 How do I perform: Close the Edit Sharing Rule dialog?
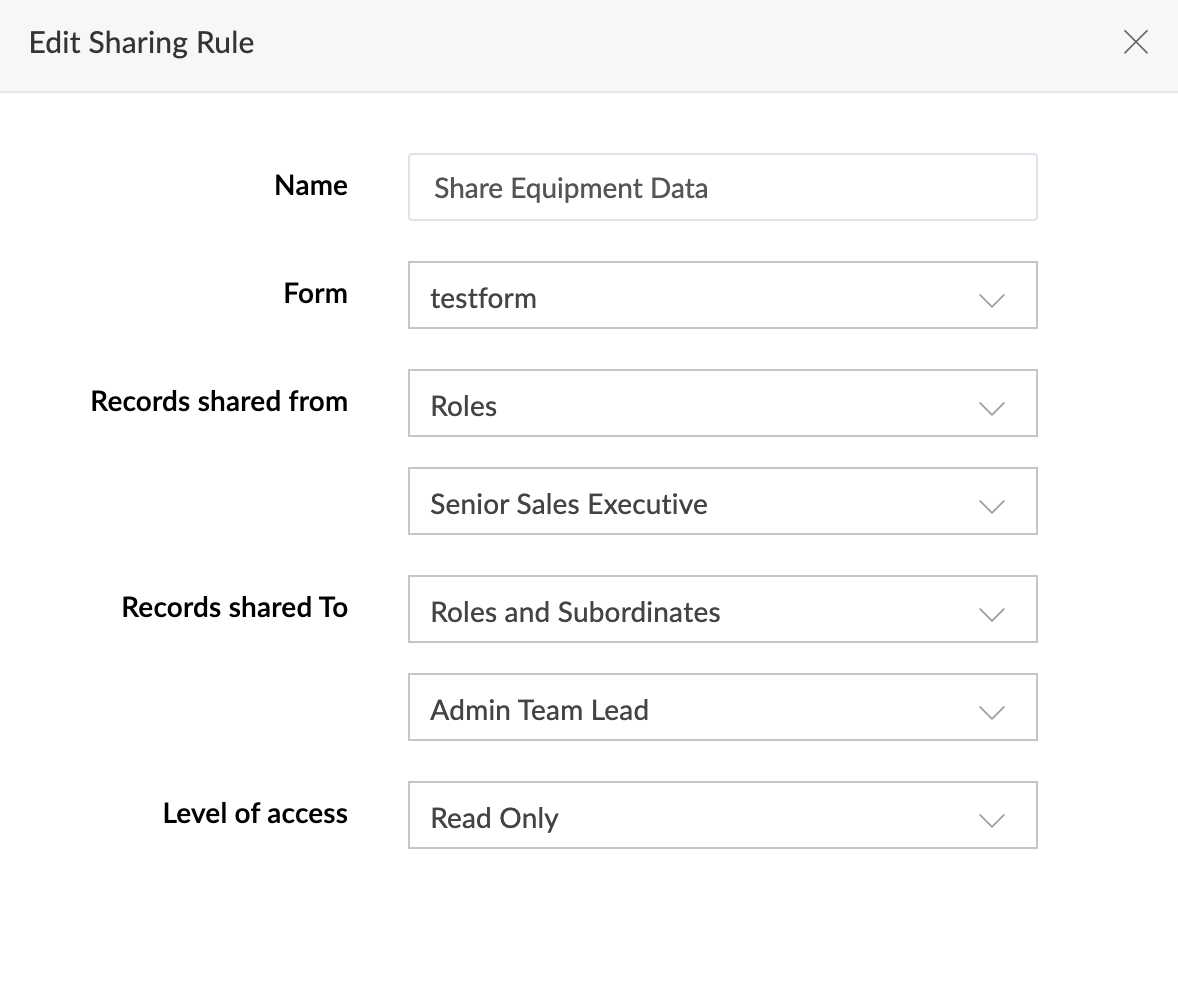(x=1135, y=42)
